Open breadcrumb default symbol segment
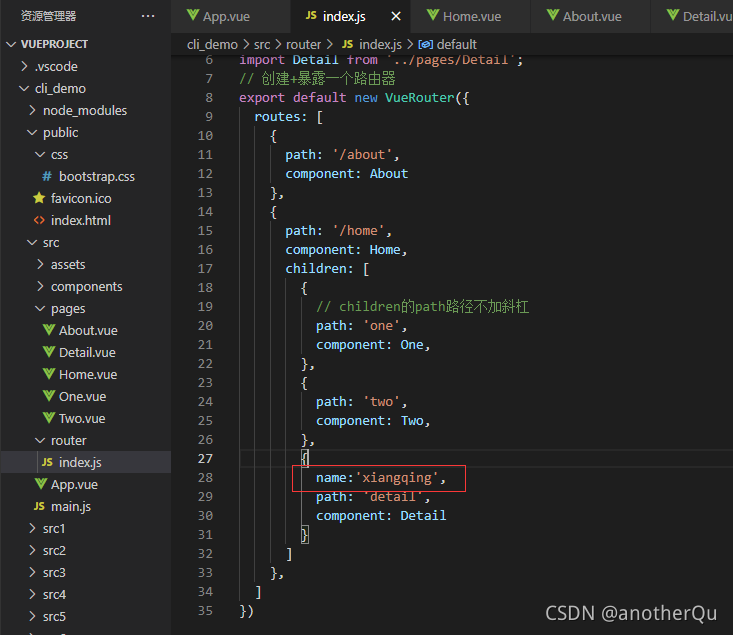The image size is (733, 635). click(x=457, y=44)
